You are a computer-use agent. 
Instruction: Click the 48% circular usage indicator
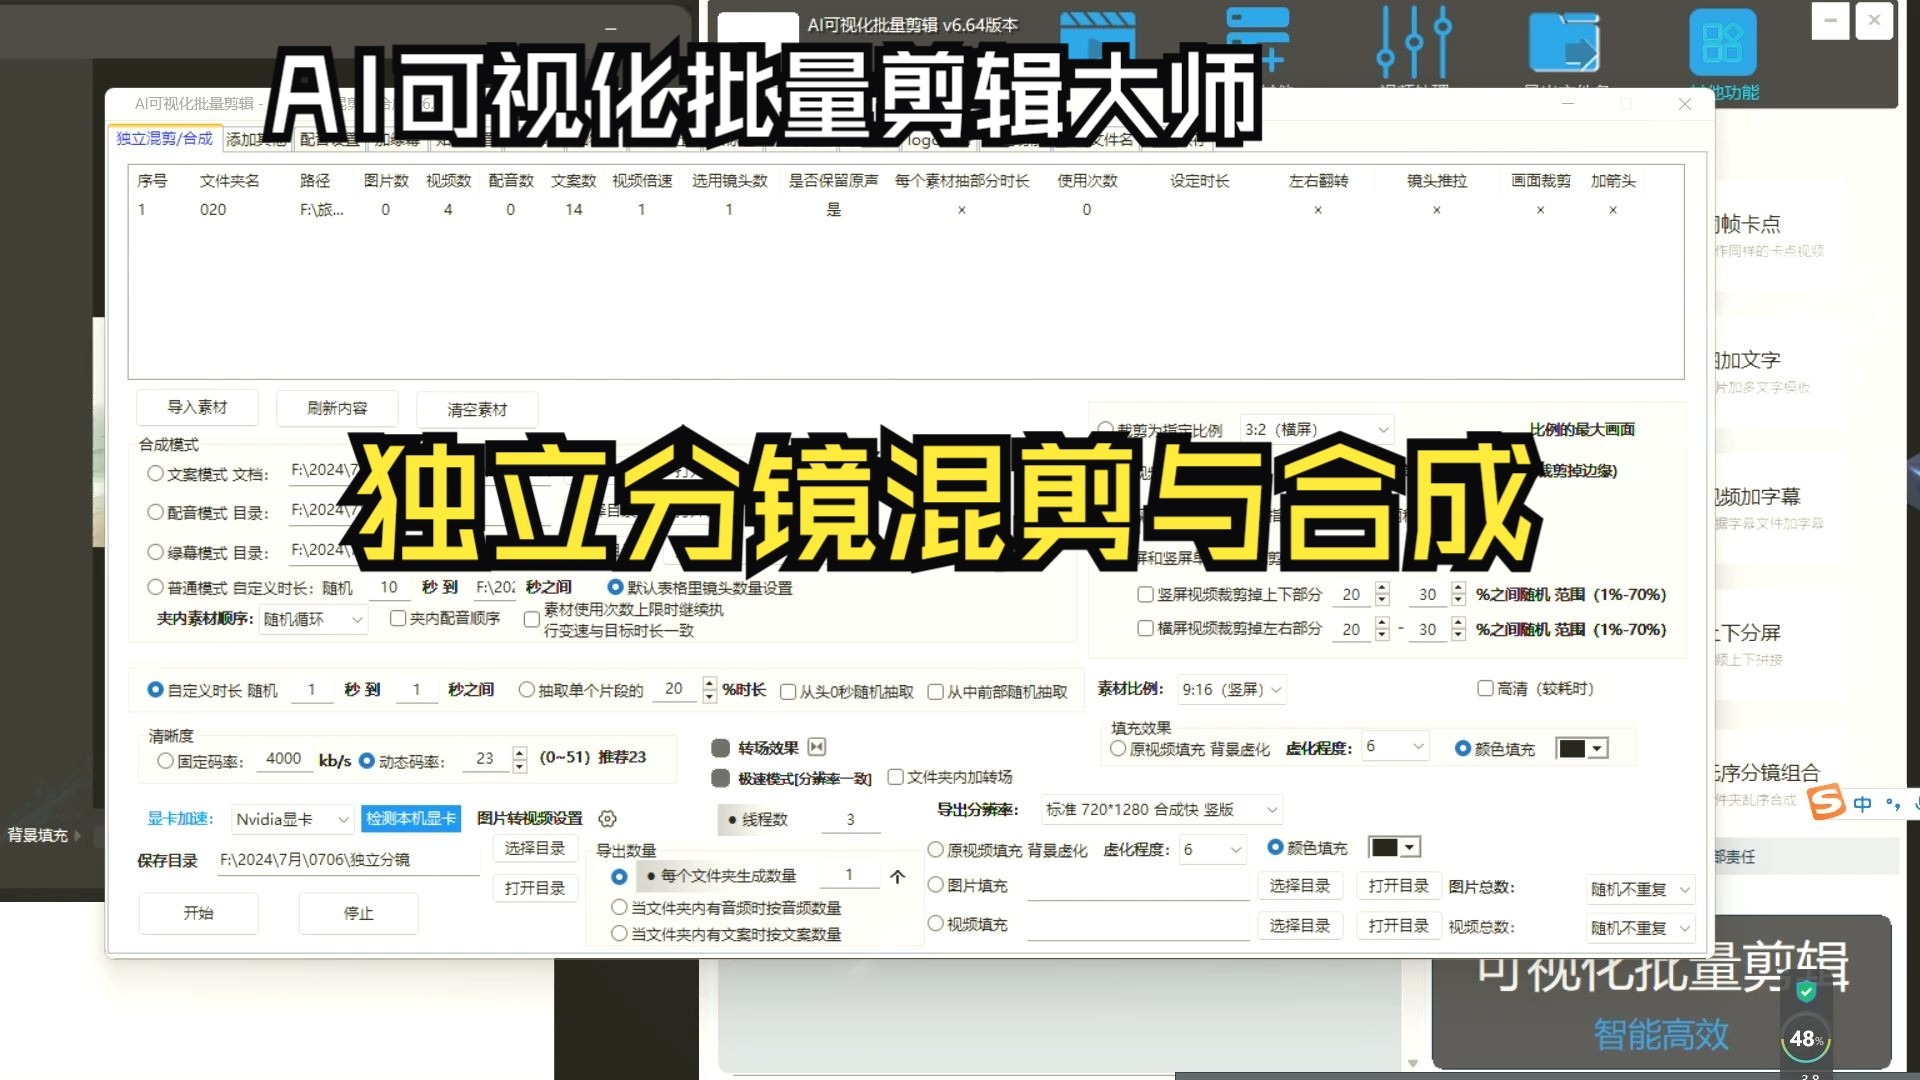pos(1806,1039)
